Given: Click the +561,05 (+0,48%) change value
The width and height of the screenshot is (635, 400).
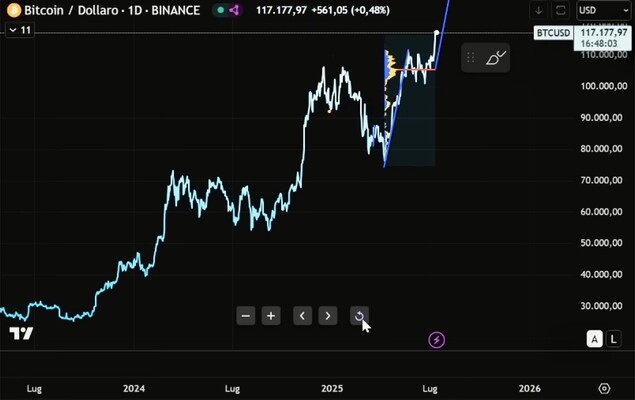Looking at the screenshot, I should tap(351, 10).
